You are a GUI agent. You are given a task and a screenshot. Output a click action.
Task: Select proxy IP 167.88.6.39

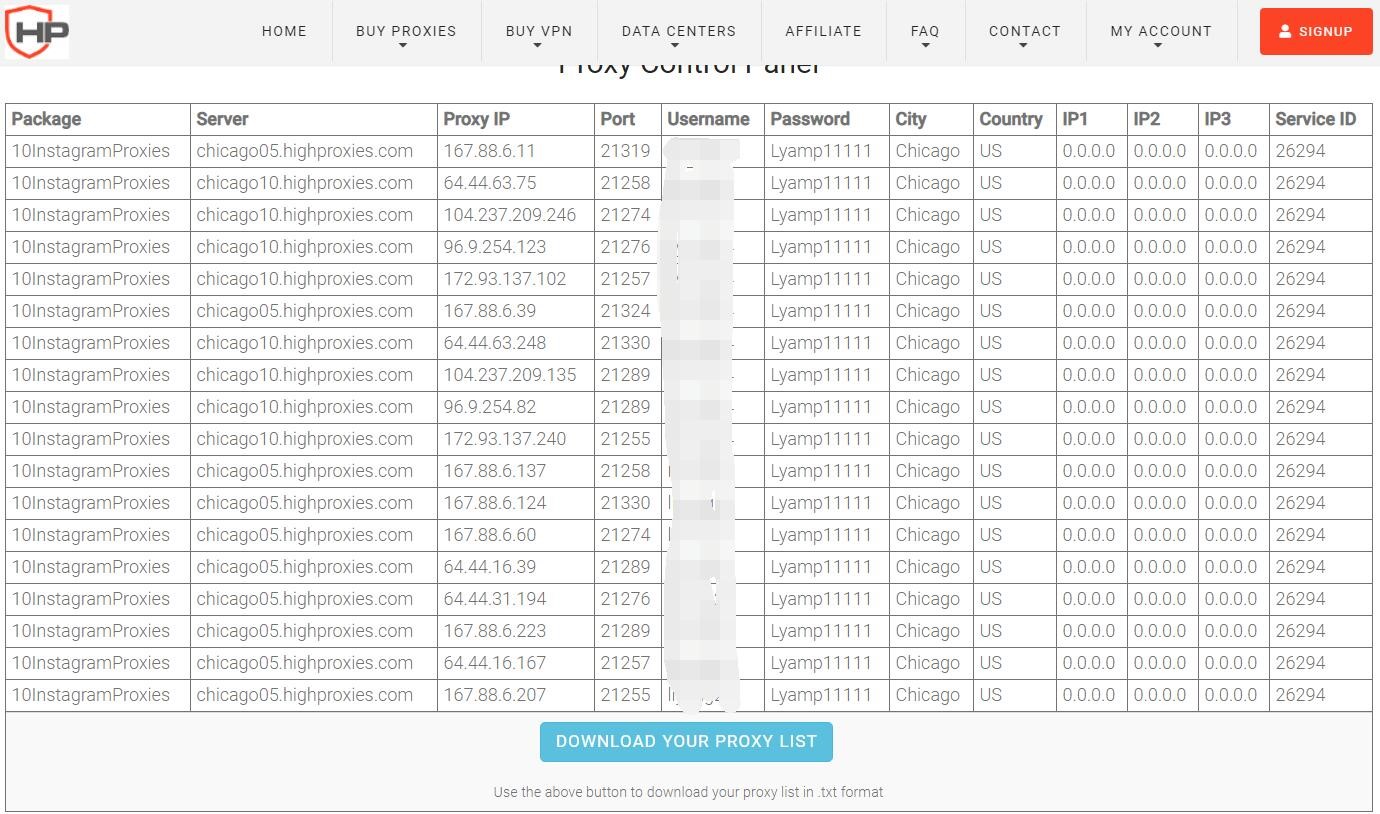pos(490,311)
